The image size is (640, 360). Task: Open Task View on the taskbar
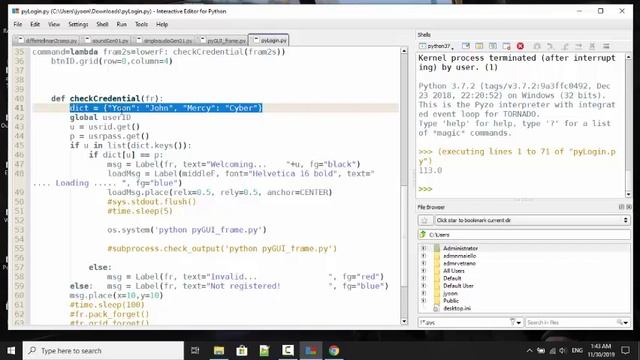[x=195, y=351]
